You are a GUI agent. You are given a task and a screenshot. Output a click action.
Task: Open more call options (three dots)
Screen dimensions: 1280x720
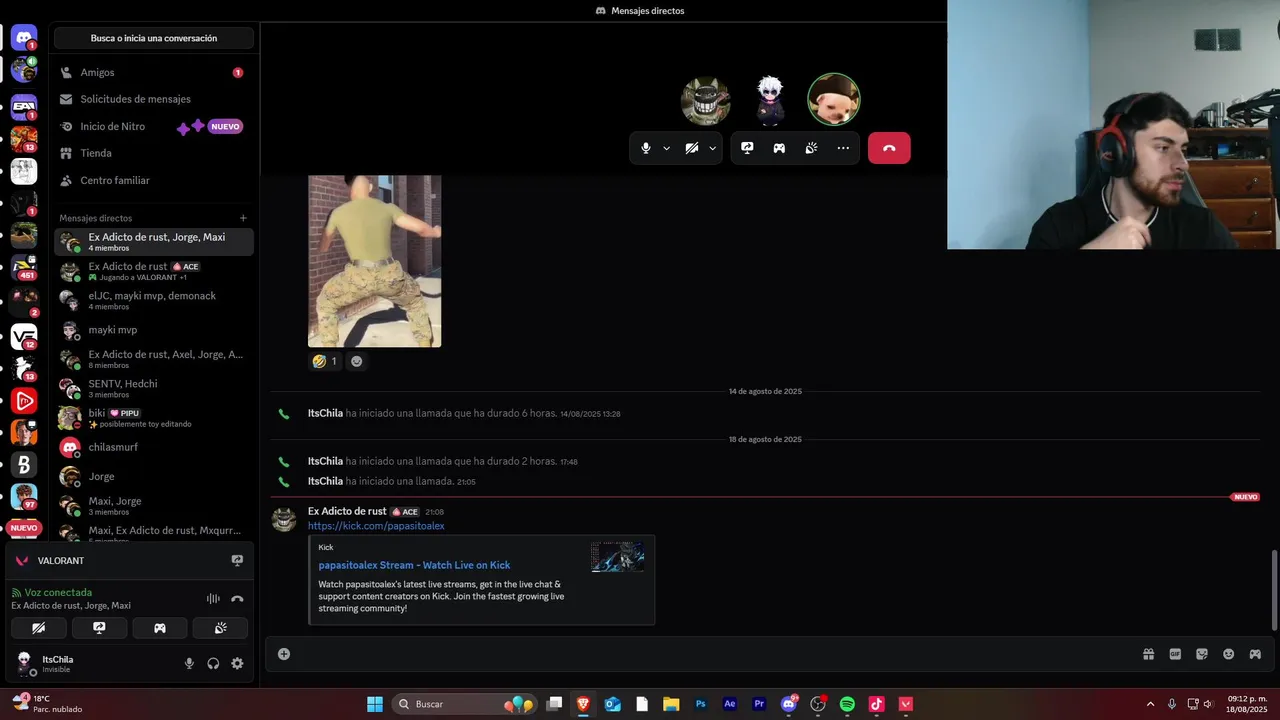[x=843, y=148]
